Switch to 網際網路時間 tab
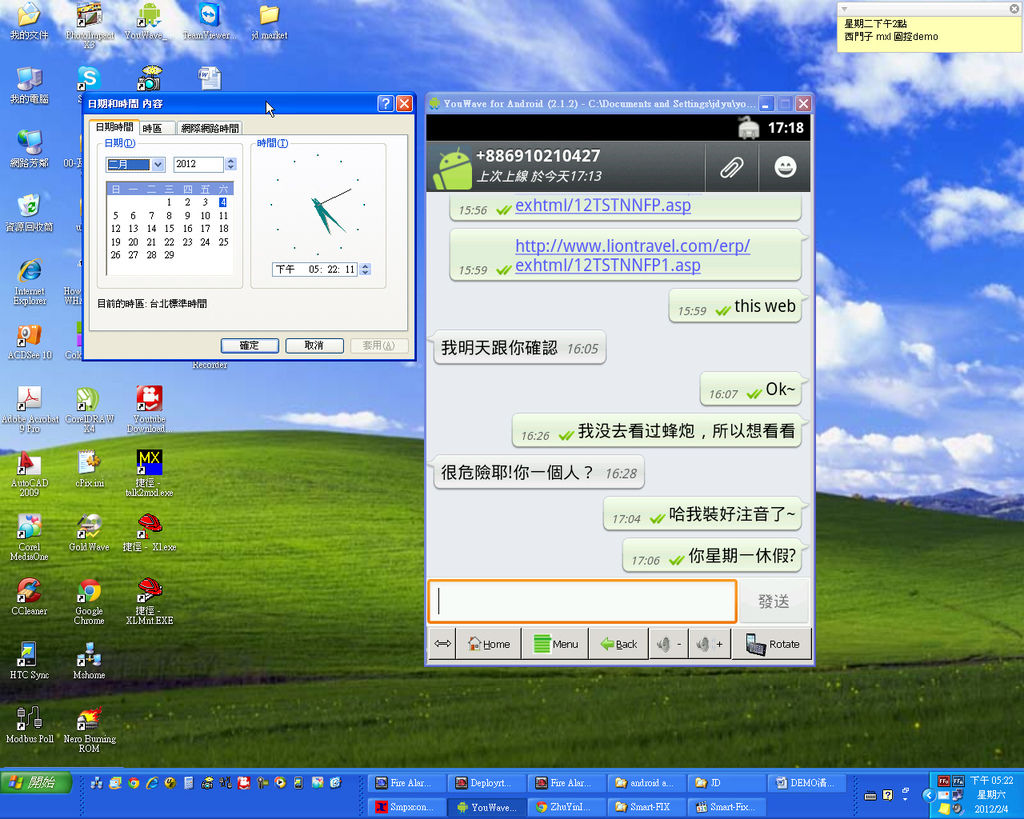The height and width of the screenshot is (819, 1024). coord(210,129)
